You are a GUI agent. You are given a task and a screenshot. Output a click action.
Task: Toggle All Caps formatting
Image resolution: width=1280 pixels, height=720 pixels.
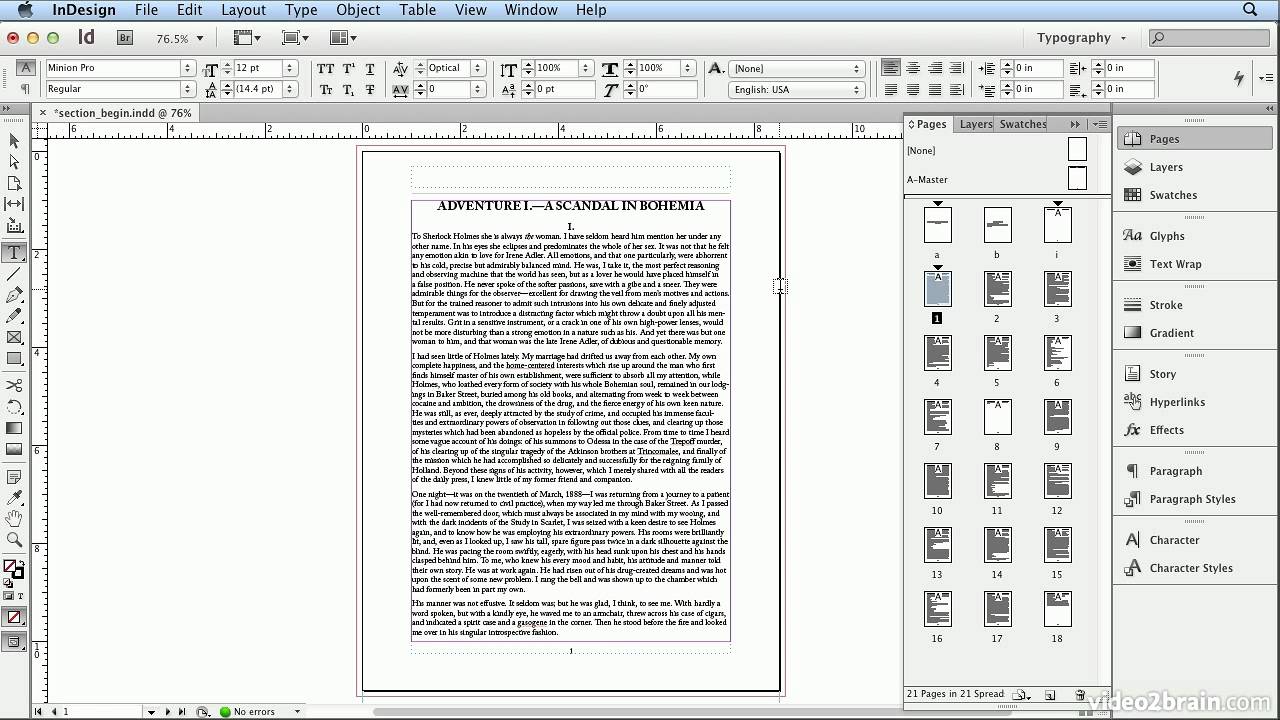pos(326,69)
